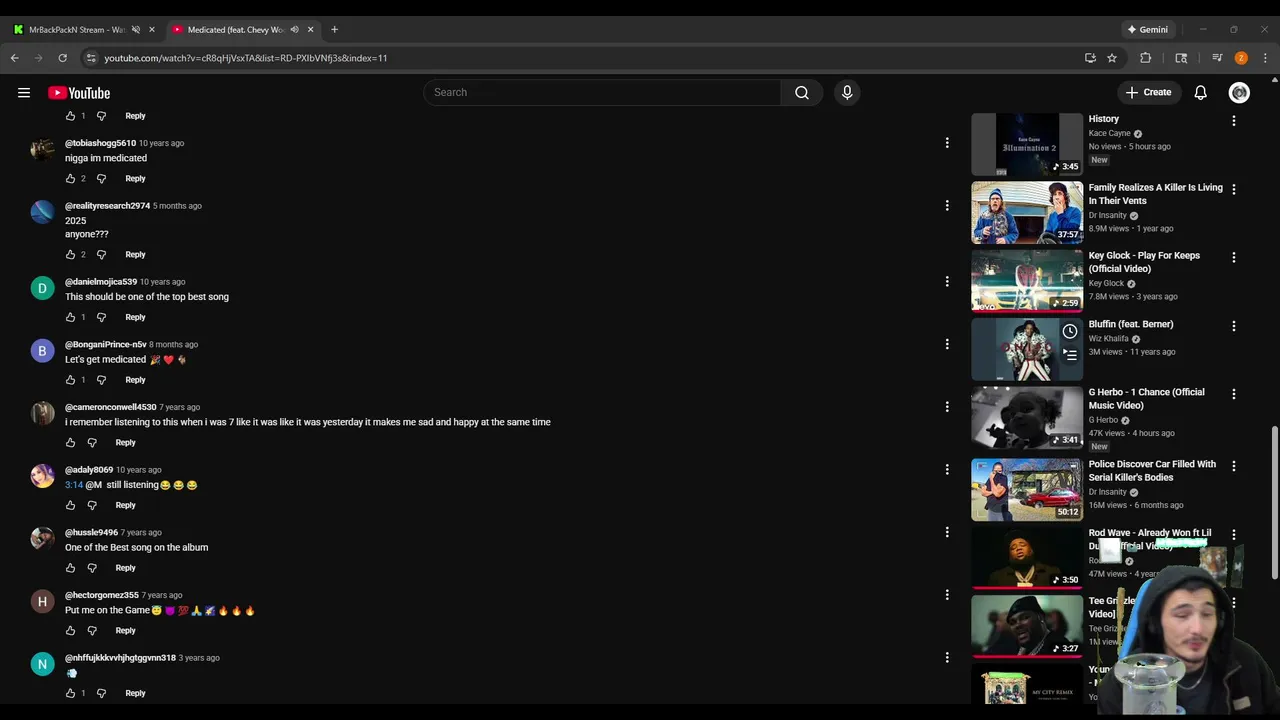Screen dimensions: 1280x720
Task: Like the comment by @tobiashogg5610
Action: (x=70, y=179)
